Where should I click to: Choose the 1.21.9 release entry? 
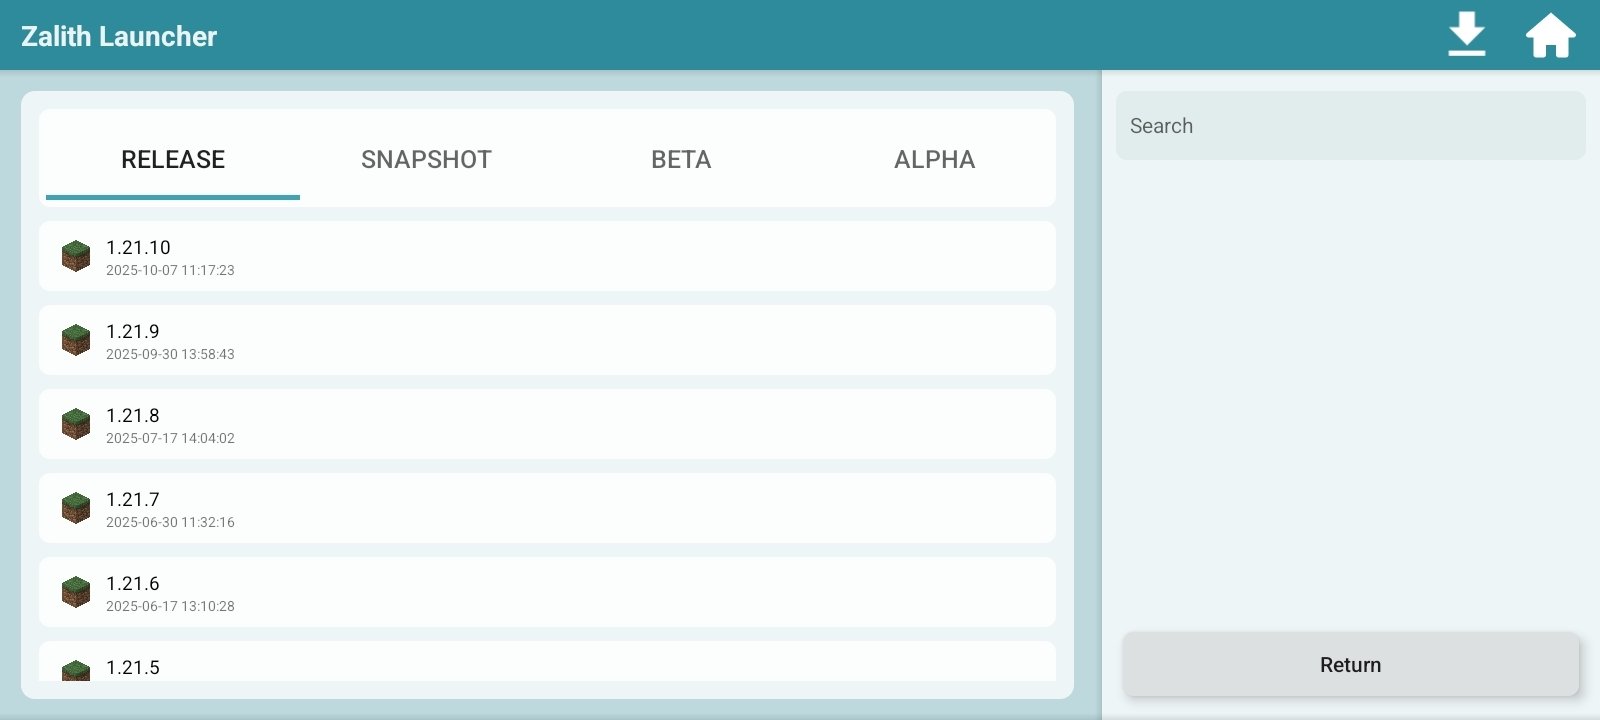tap(547, 340)
